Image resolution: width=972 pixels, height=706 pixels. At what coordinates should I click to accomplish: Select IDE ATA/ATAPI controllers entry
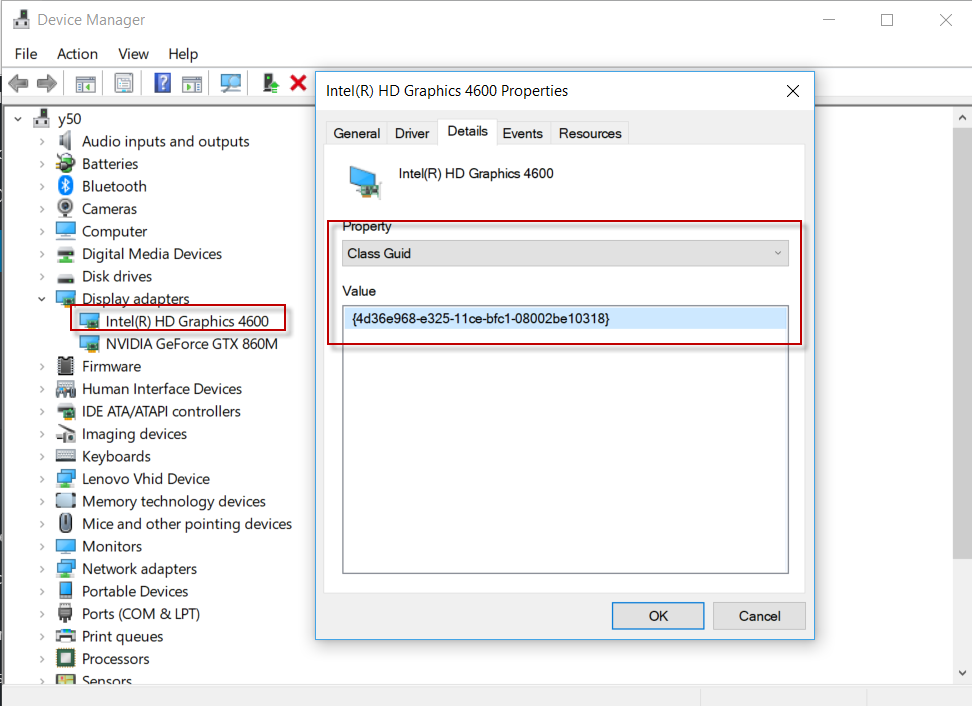point(161,411)
